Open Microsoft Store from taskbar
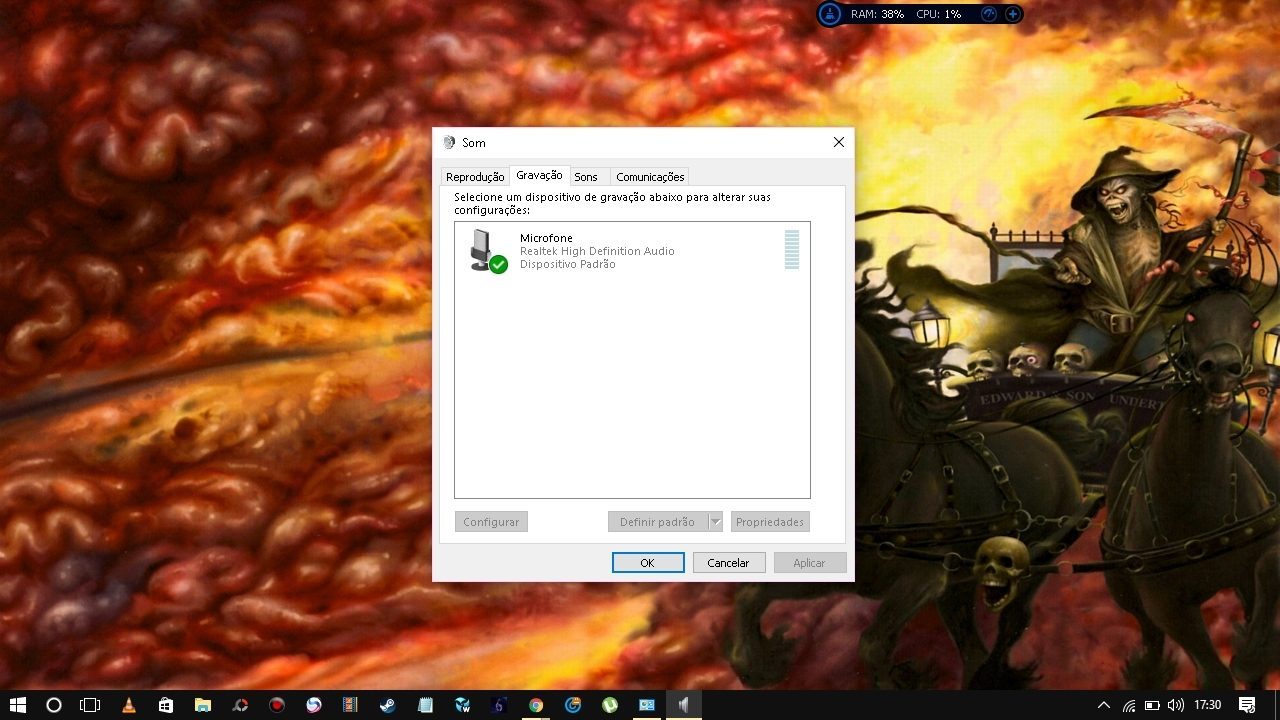 pyautogui.click(x=165, y=705)
